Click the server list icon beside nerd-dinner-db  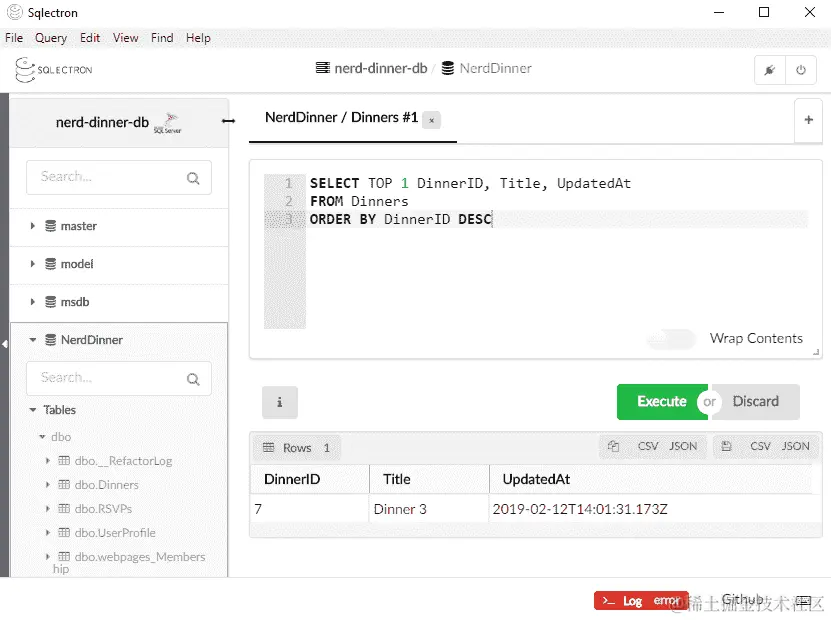click(322, 68)
